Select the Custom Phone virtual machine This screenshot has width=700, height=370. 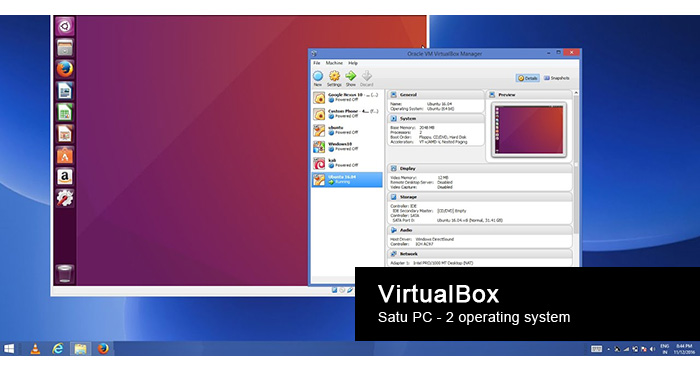click(x=347, y=114)
